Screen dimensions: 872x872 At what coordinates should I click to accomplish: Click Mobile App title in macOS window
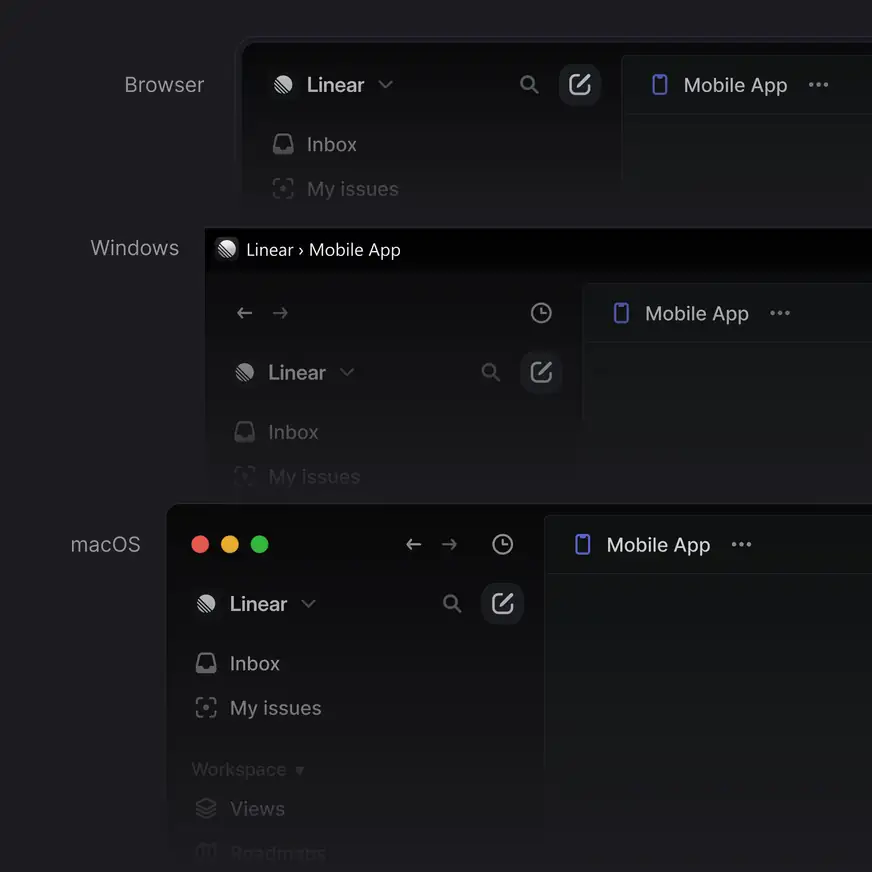click(658, 546)
